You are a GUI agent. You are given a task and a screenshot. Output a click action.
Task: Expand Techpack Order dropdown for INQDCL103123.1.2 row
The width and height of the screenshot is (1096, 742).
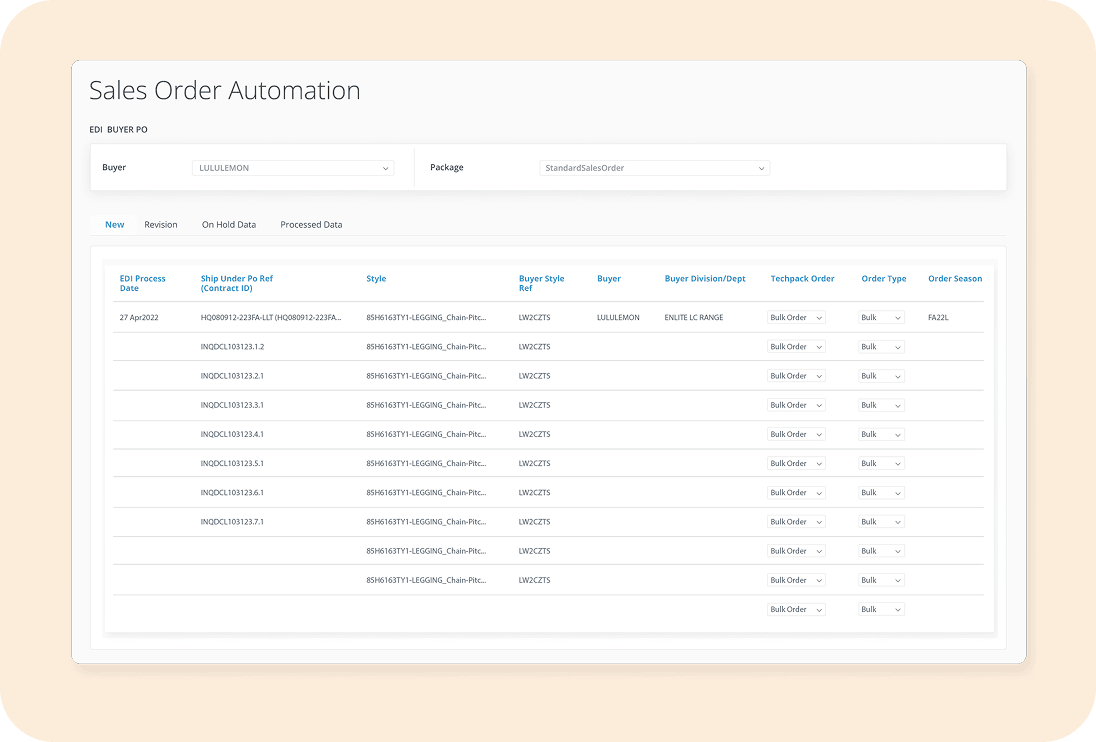pos(796,347)
